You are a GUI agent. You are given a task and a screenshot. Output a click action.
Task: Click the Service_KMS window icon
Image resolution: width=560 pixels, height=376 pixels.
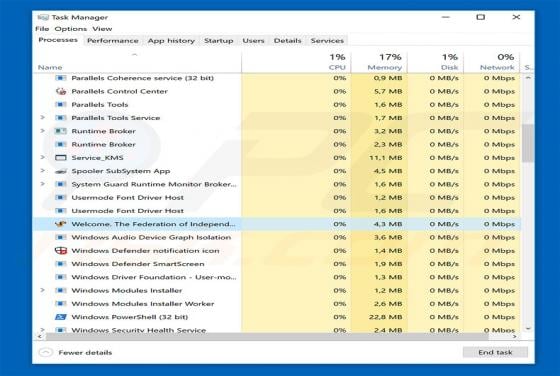60,157
